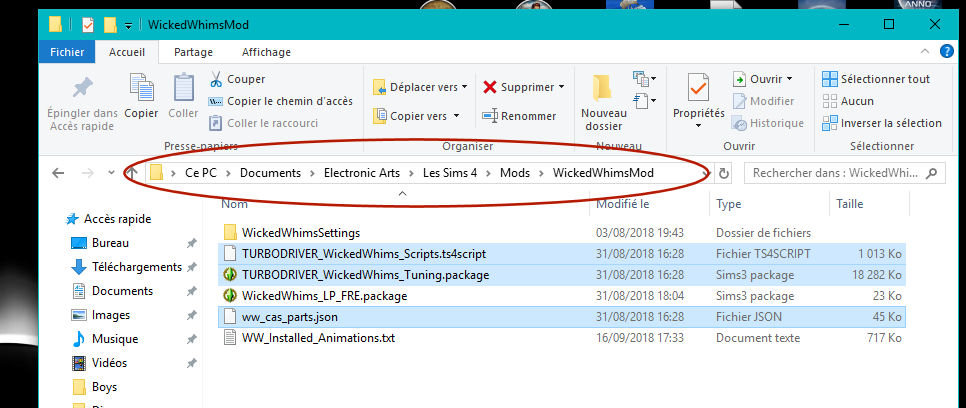Open the Accès facile dropdown icon

point(644,100)
